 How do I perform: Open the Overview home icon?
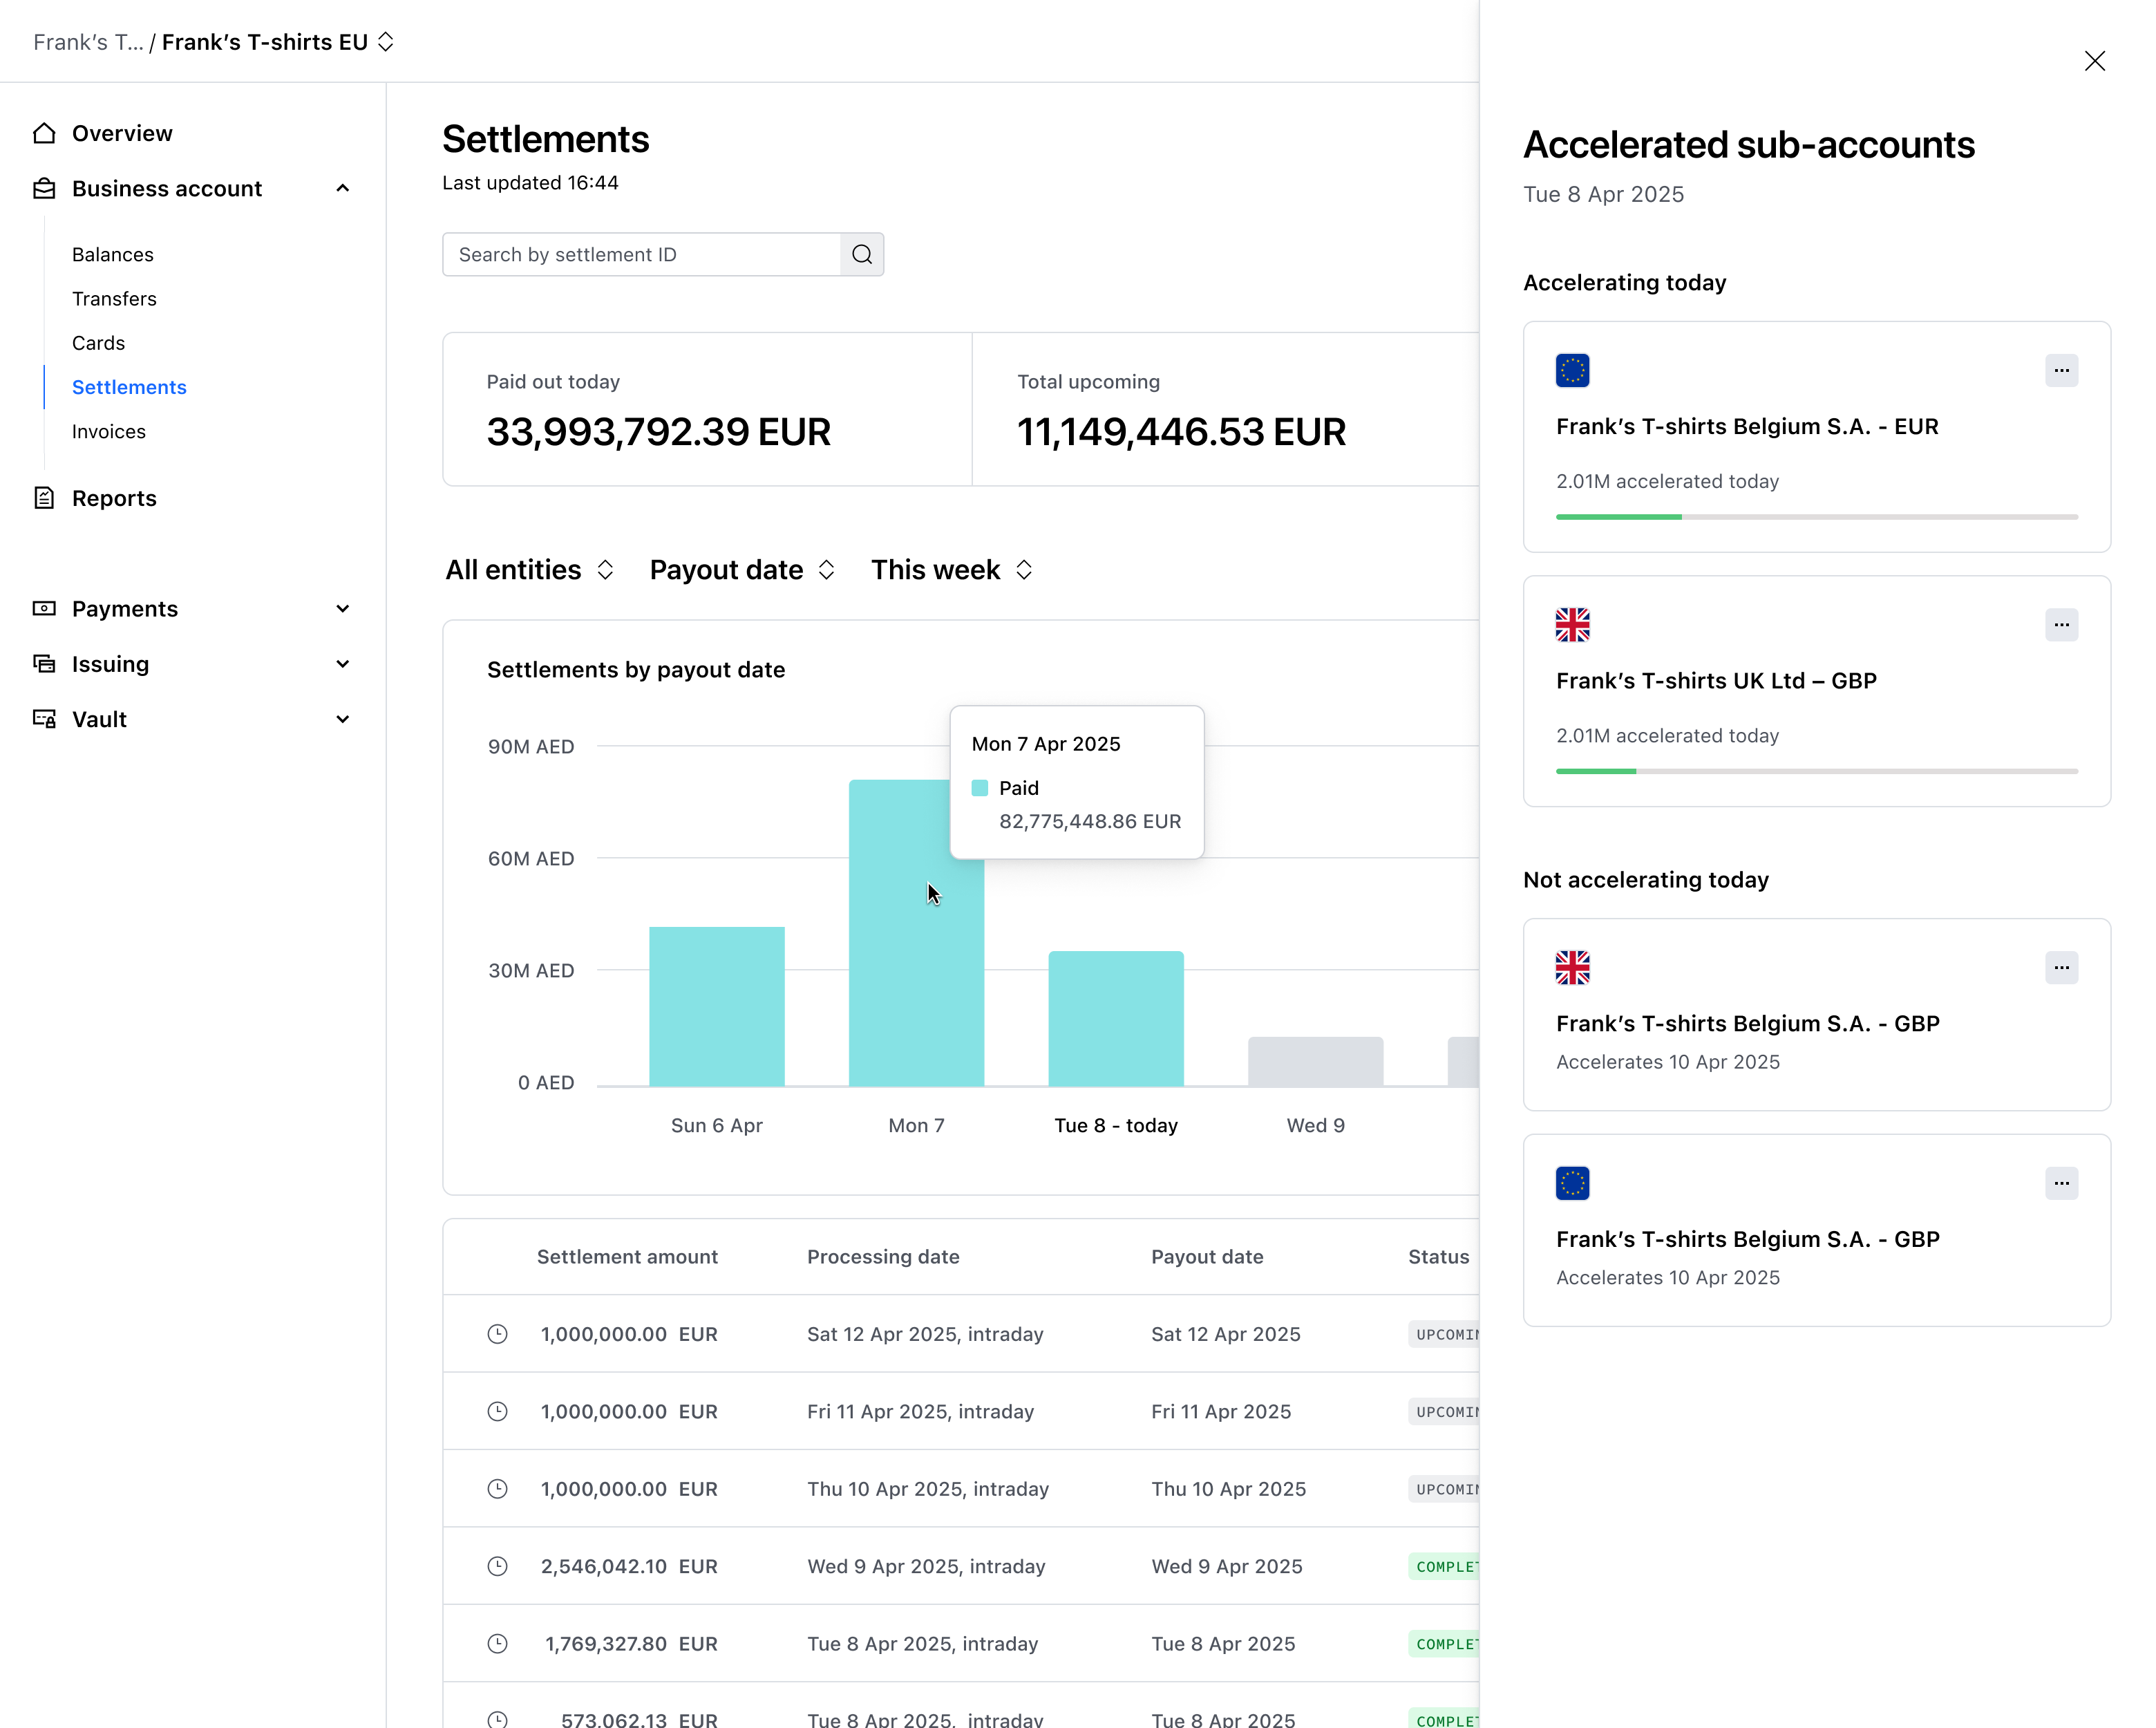click(x=44, y=133)
